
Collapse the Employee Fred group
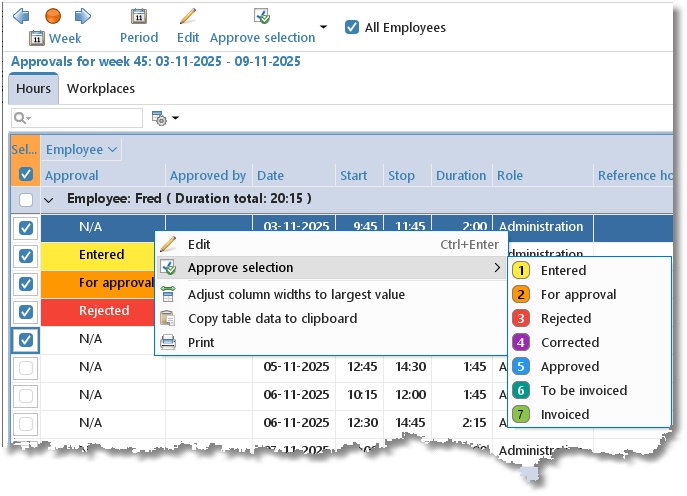click(x=49, y=200)
